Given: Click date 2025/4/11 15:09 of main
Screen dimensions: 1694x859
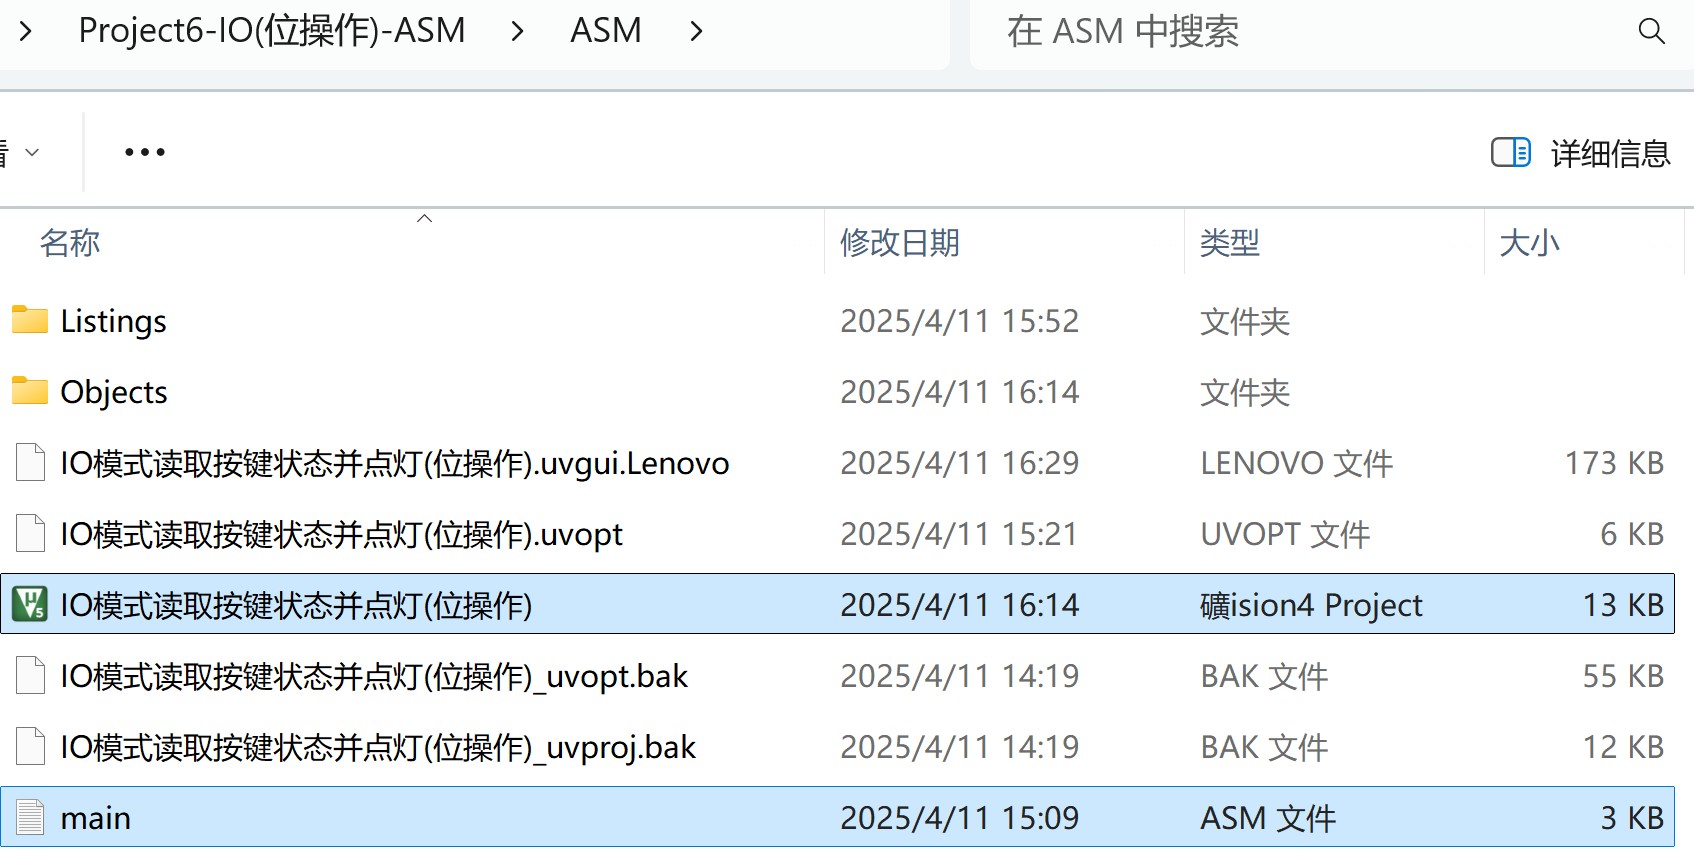Looking at the screenshot, I should point(959,818).
